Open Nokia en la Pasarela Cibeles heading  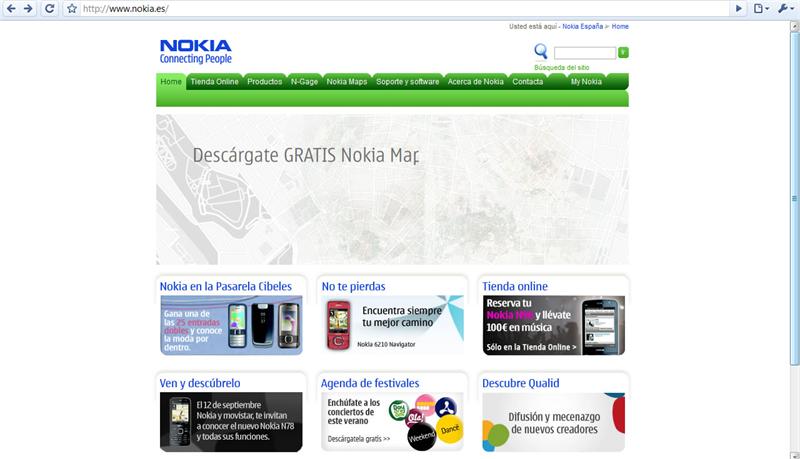tap(226, 287)
